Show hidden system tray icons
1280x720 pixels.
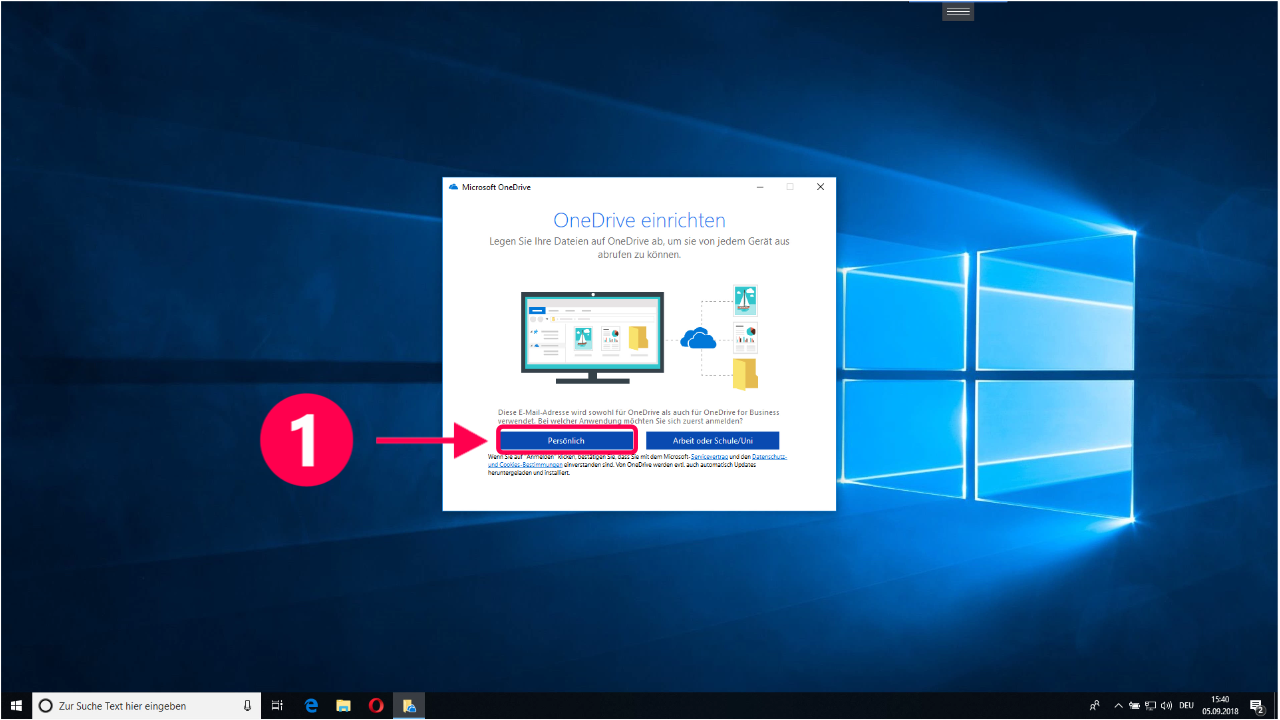coord(1119,706)
